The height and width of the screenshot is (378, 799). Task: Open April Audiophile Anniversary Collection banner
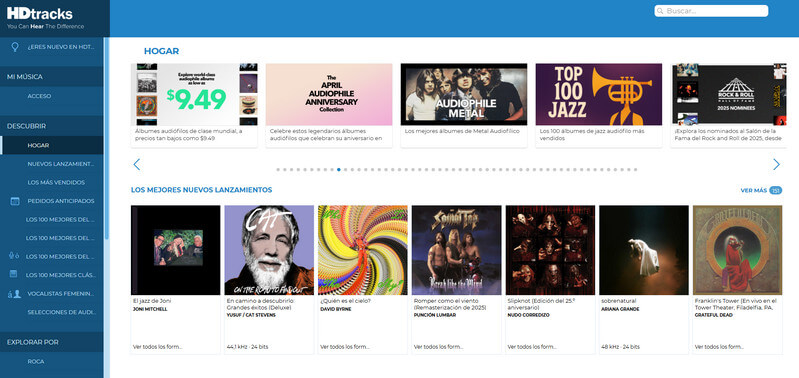(x=329, y=94)
